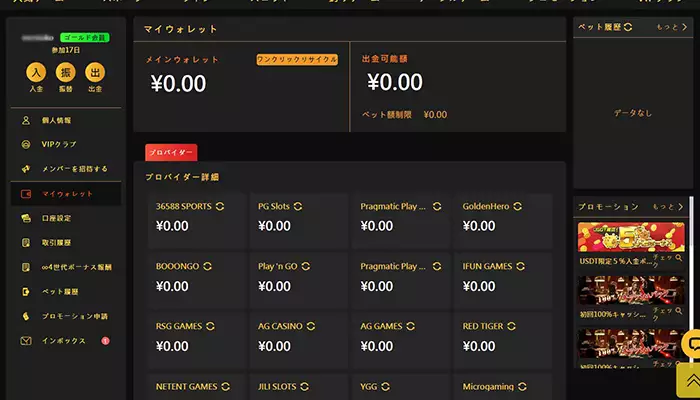The image size is (700, 400).
Task: Go to VIPクラブ in the sidebar
Action: coord(59,144)
